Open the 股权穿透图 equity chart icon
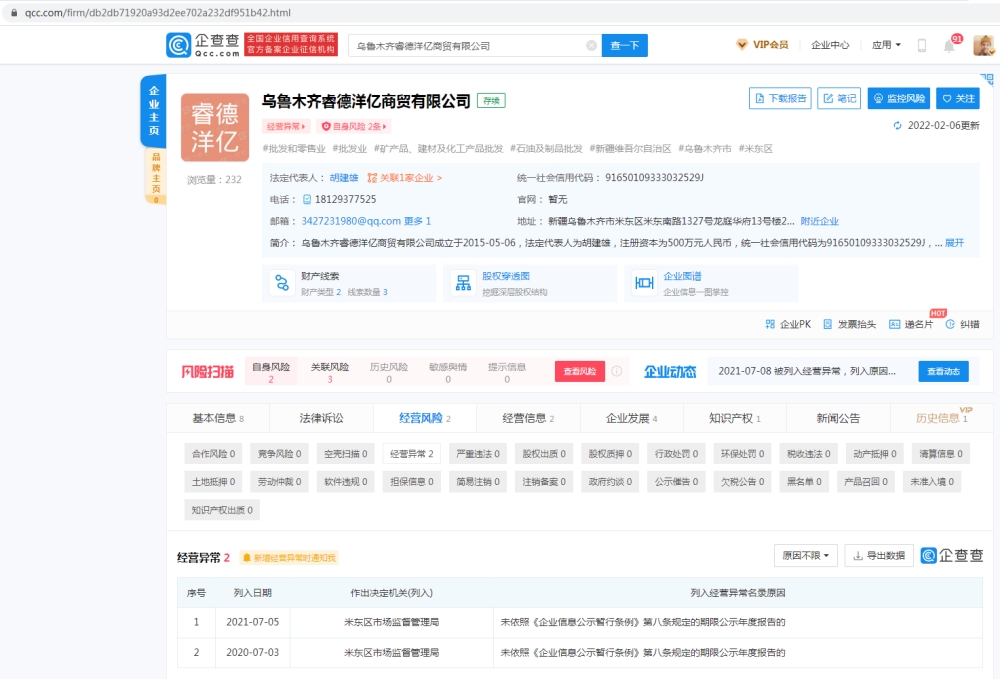The height and width of the screenshot is (679, 1000). coord(462,283)
